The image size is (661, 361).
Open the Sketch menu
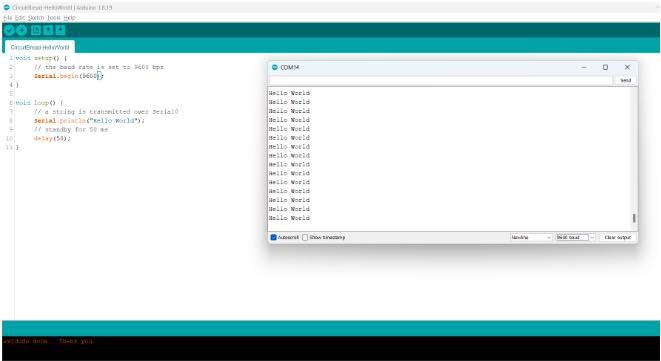pyautogui.click(x=36, y=18)
